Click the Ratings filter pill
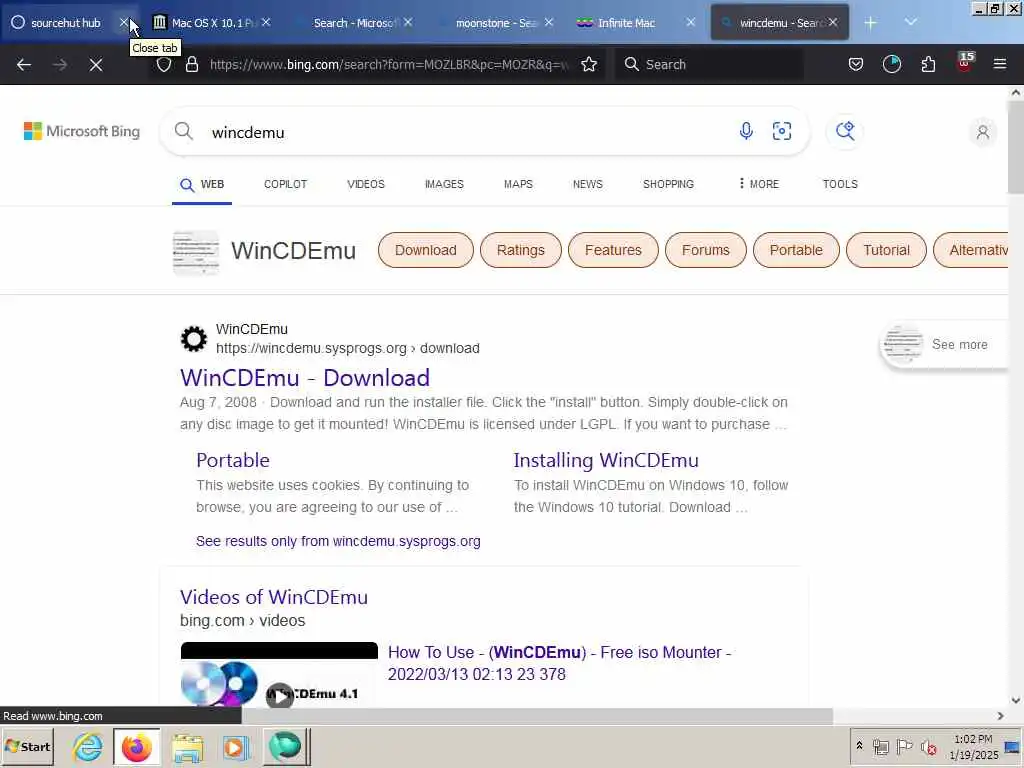The image size is (1024, 768). tap(520, 250)
